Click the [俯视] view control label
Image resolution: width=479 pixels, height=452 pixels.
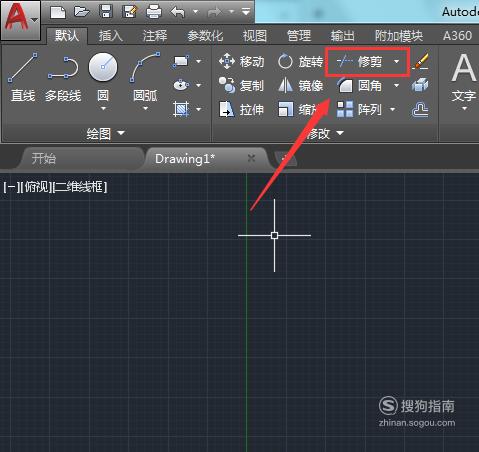(x=36, y=187)
